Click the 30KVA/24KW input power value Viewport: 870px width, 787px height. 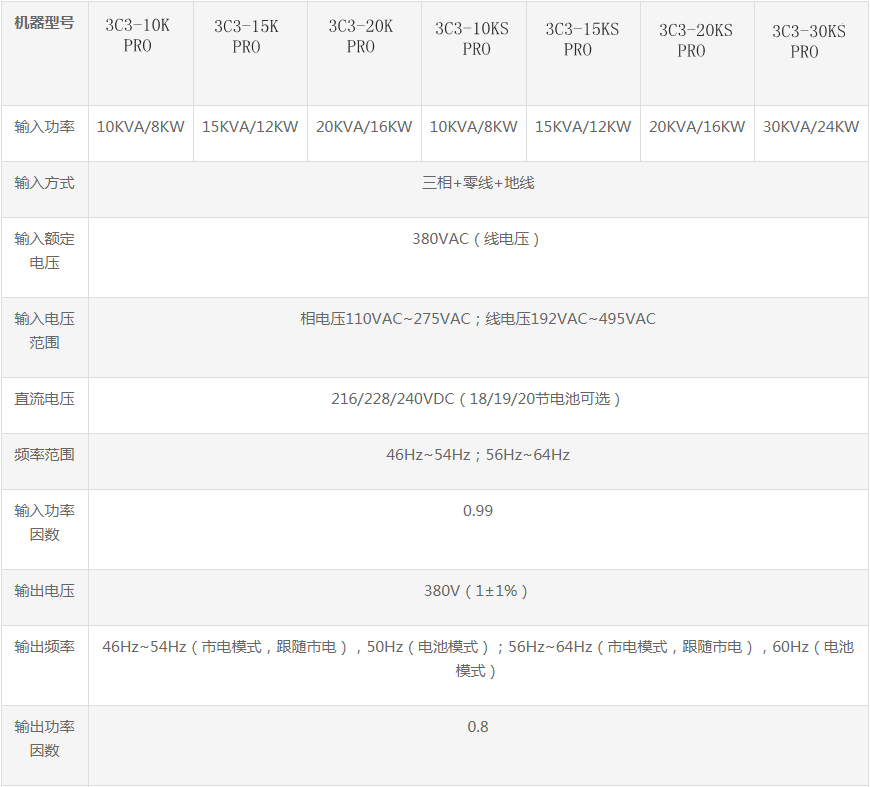point(810,127)
